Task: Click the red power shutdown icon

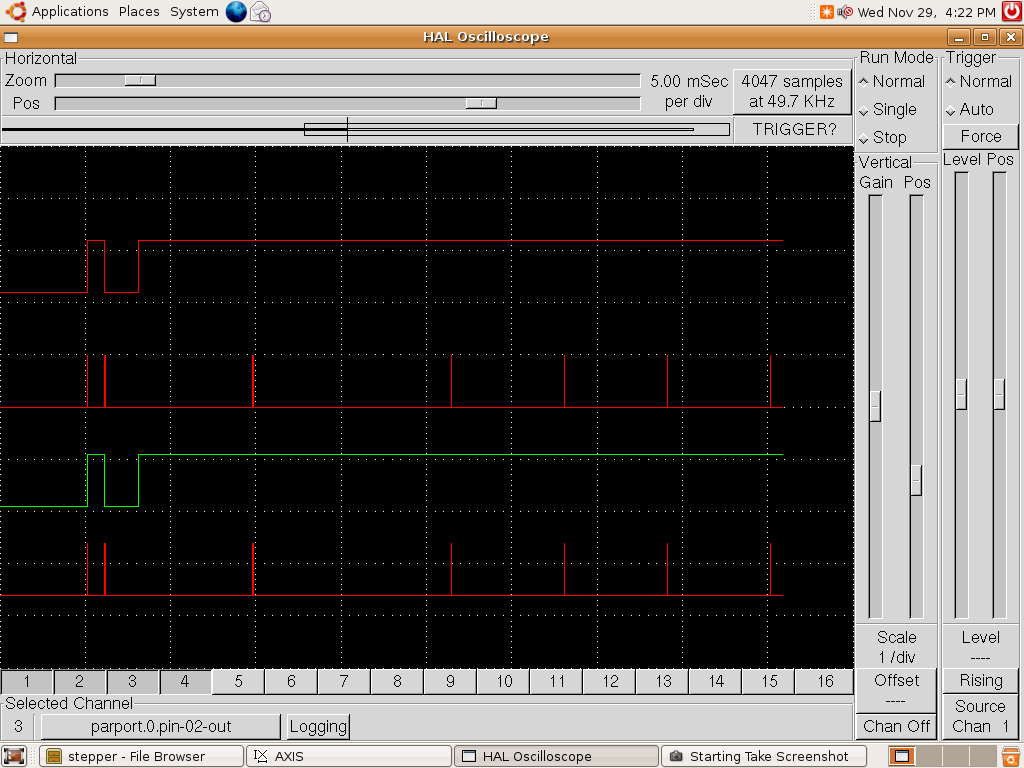Action: coord(1012,11)
